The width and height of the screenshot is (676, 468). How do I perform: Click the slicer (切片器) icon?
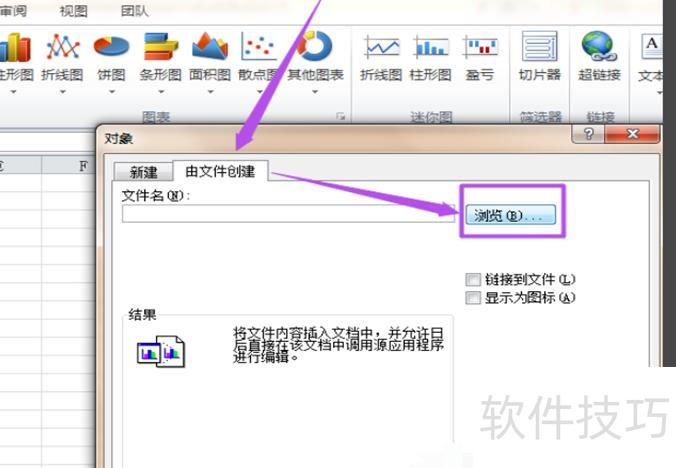(x=539, y=46)
